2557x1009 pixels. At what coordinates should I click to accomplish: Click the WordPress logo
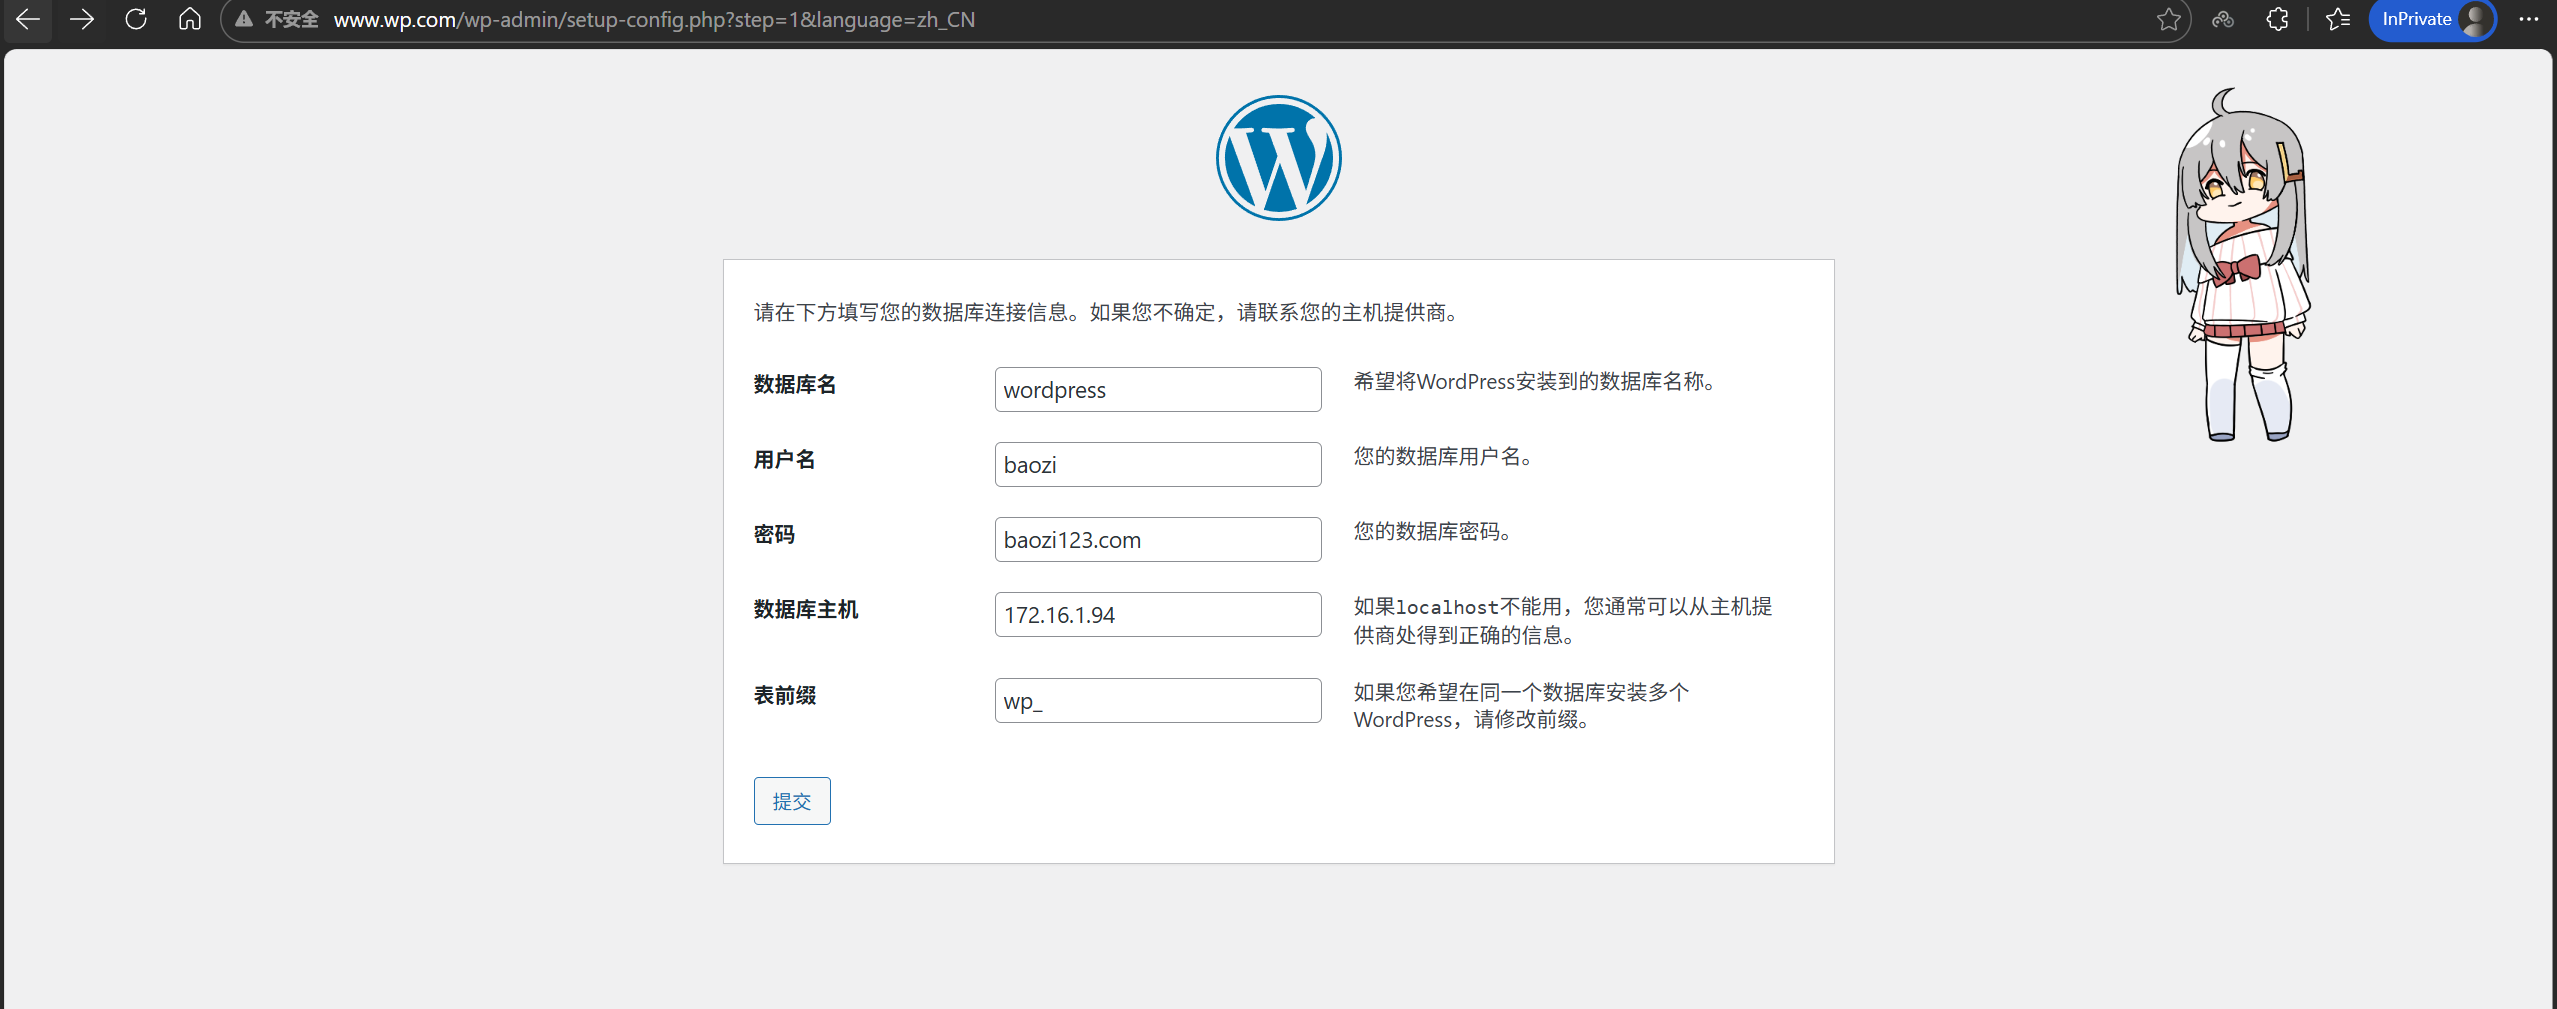[1278, 158]
